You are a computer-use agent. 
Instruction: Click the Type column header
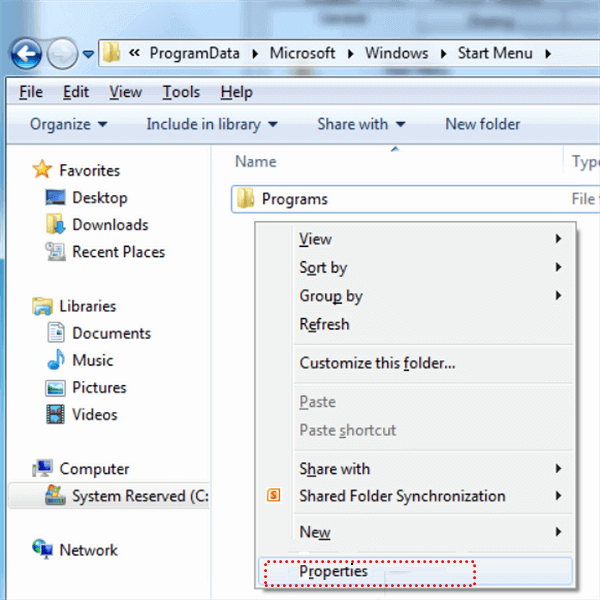(585, 162)
